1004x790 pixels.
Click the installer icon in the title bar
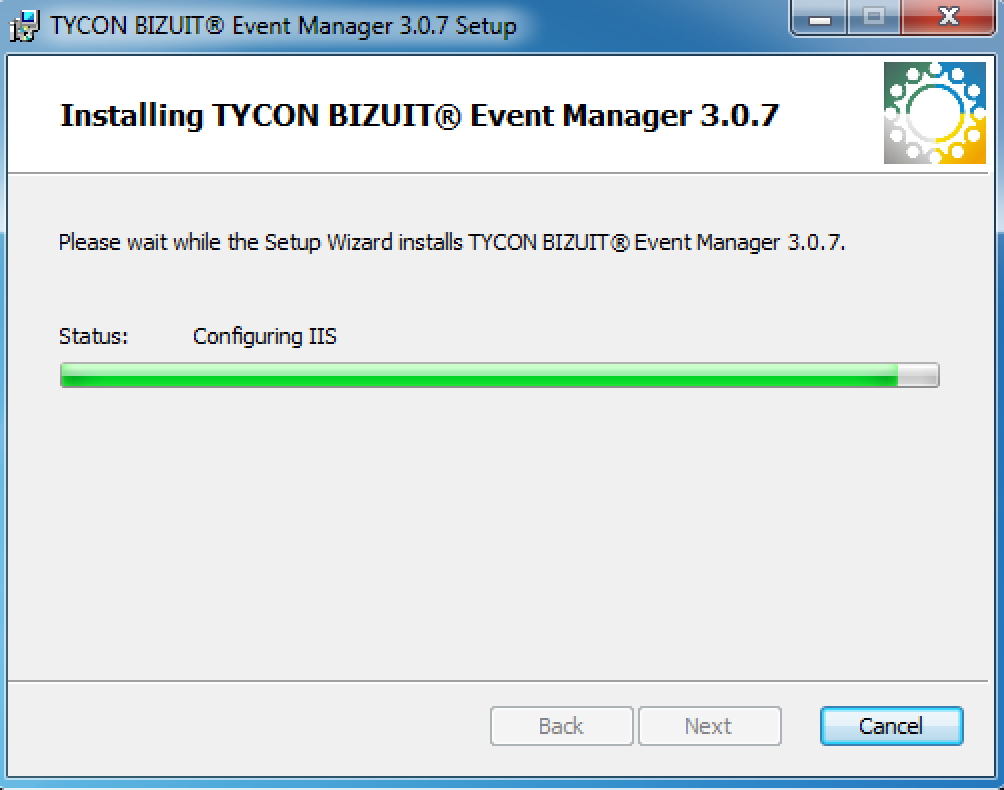tap(24, 26)
